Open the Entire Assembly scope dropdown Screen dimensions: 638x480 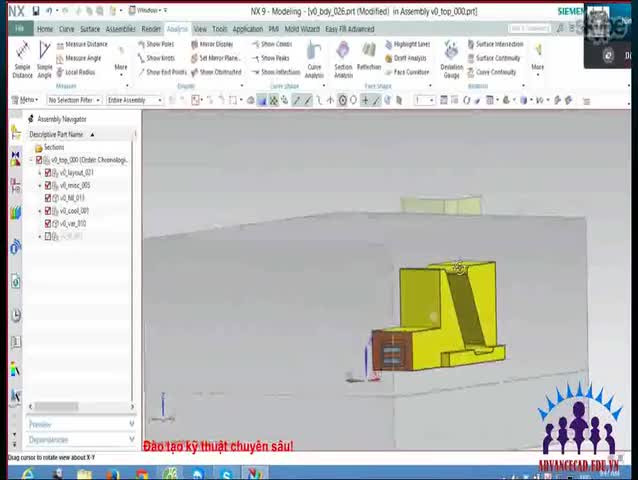pos(134,100)
